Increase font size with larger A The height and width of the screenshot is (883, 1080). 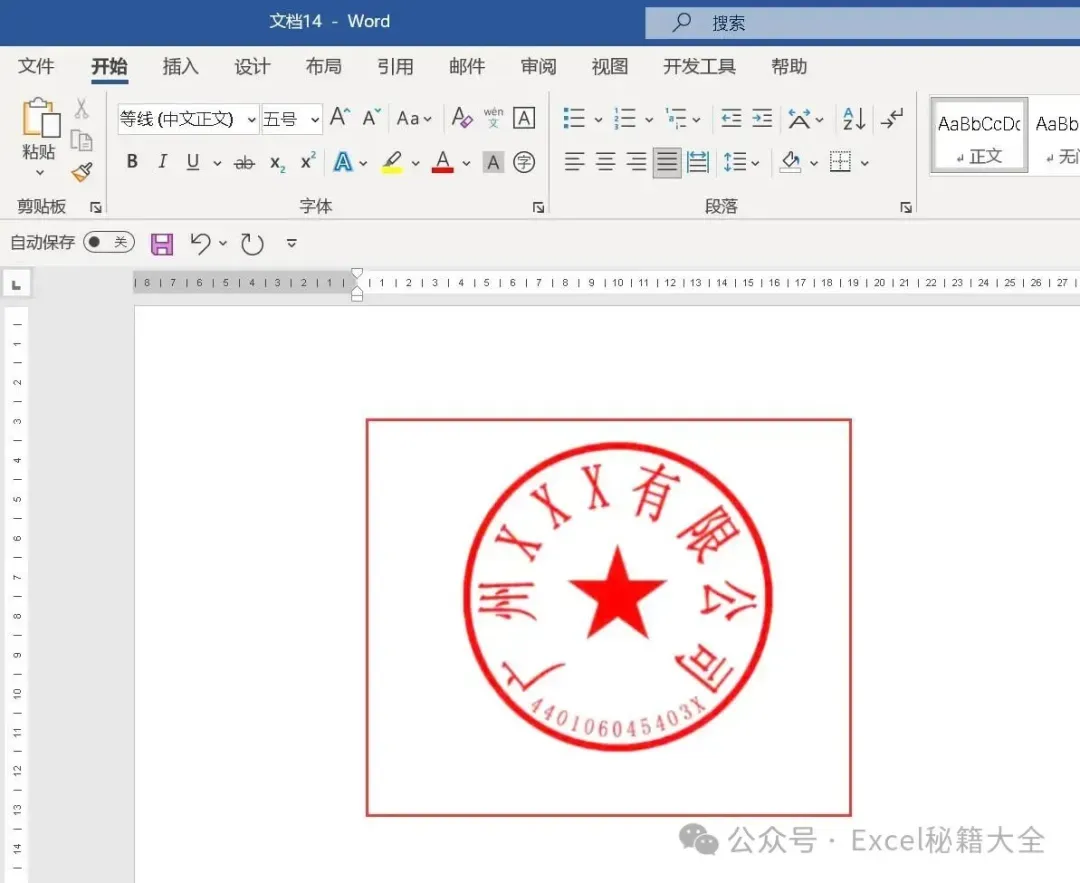coord(340,118)
